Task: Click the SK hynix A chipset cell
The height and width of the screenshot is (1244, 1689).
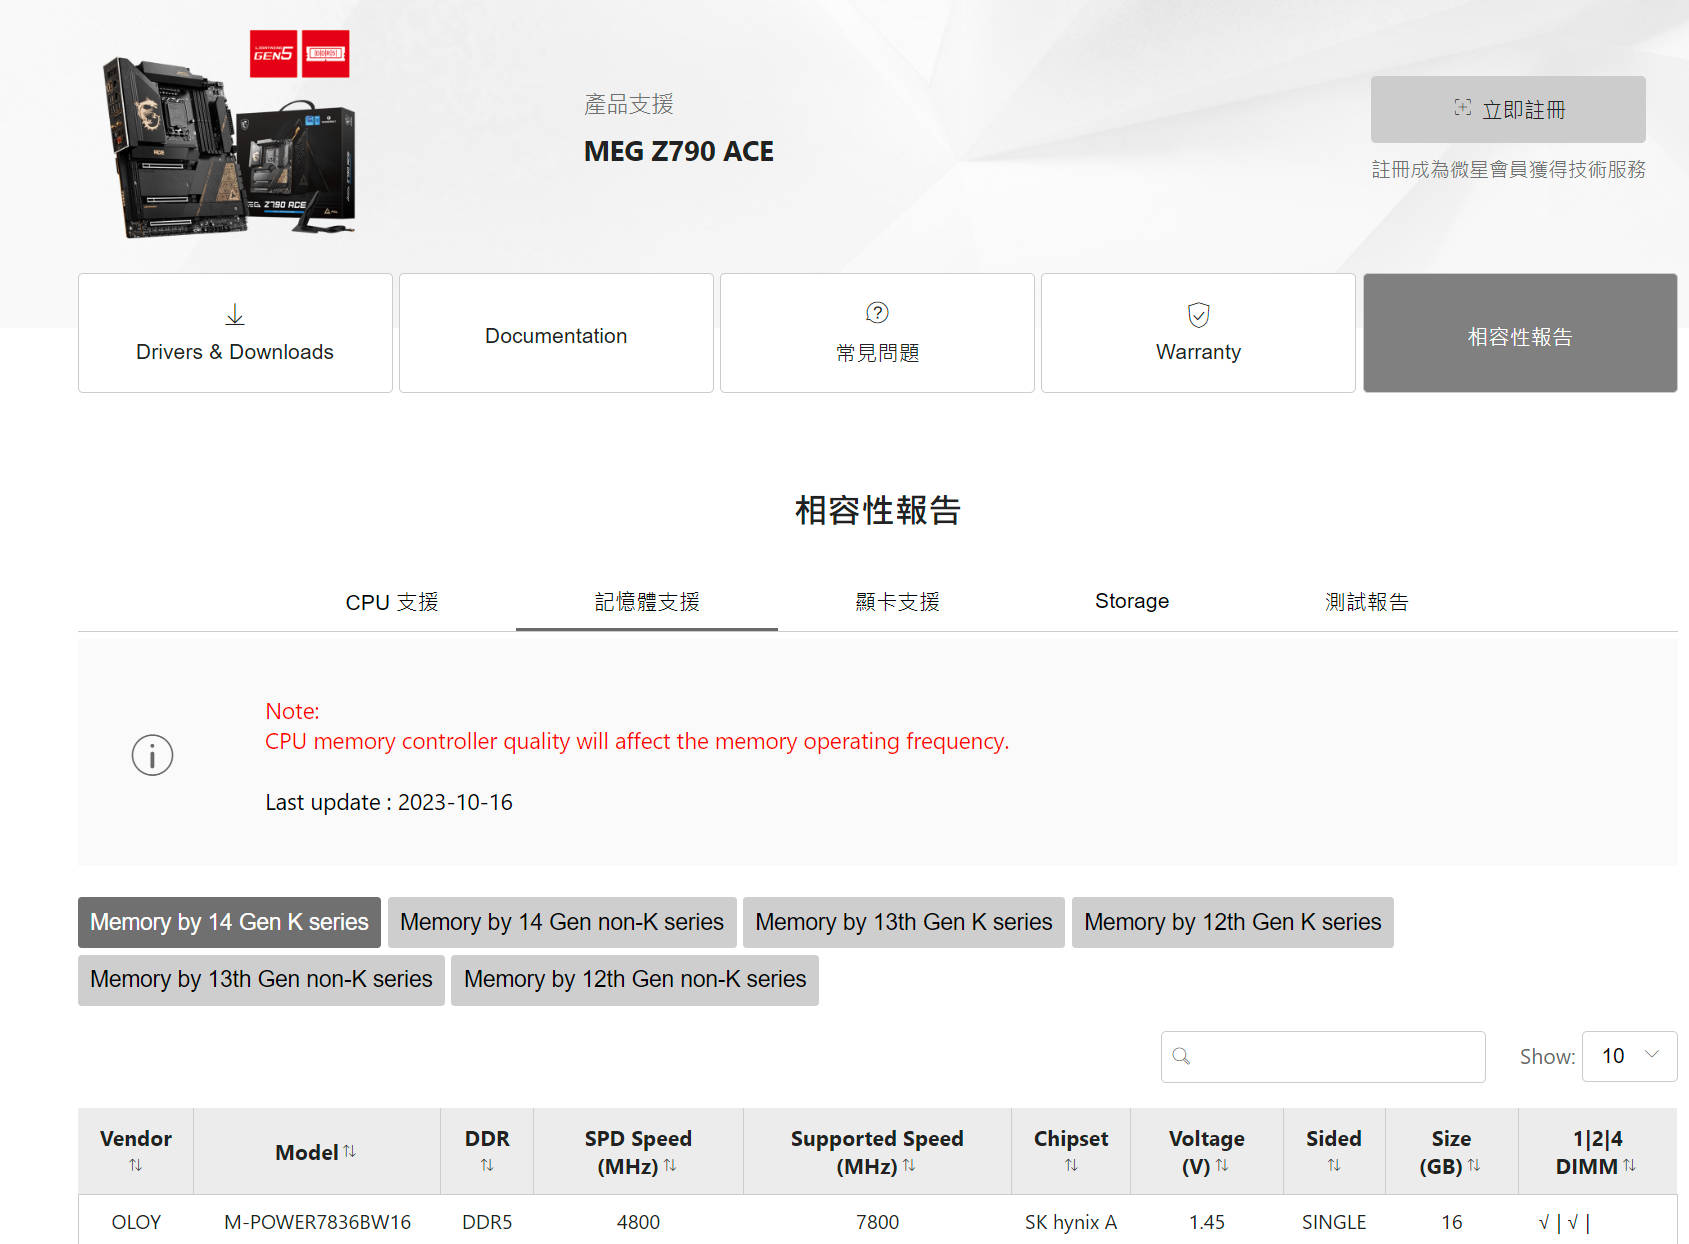Action: tap(1071, 1222)
